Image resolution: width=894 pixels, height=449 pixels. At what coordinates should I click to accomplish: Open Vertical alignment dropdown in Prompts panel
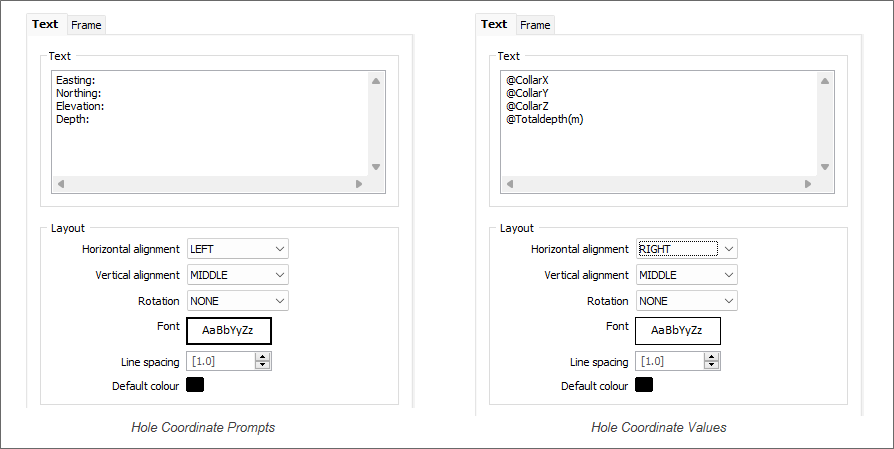click(x=238, y=275)
